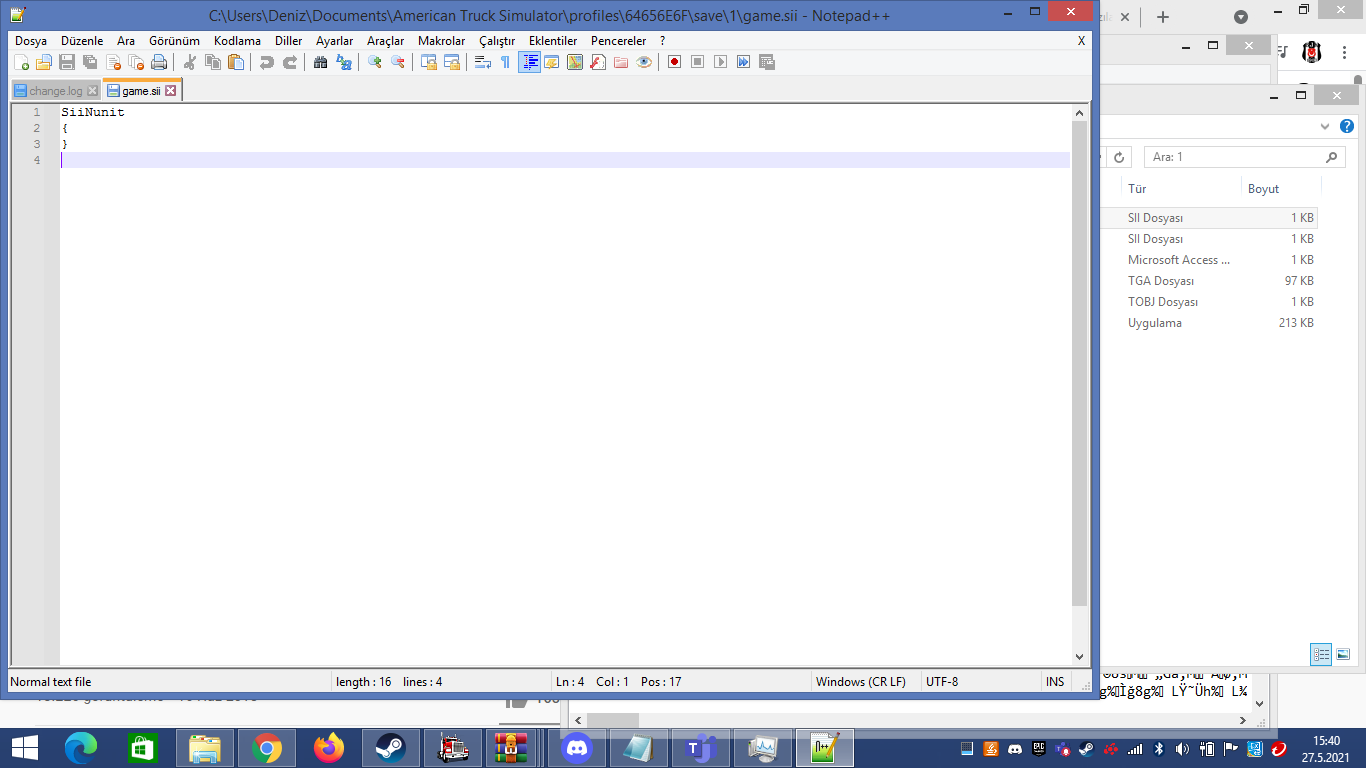This screenshot has width=1366, height=768.
Task: Select the TGA Dosyası row in Explorer
Action: click(x=1208, y=281)
